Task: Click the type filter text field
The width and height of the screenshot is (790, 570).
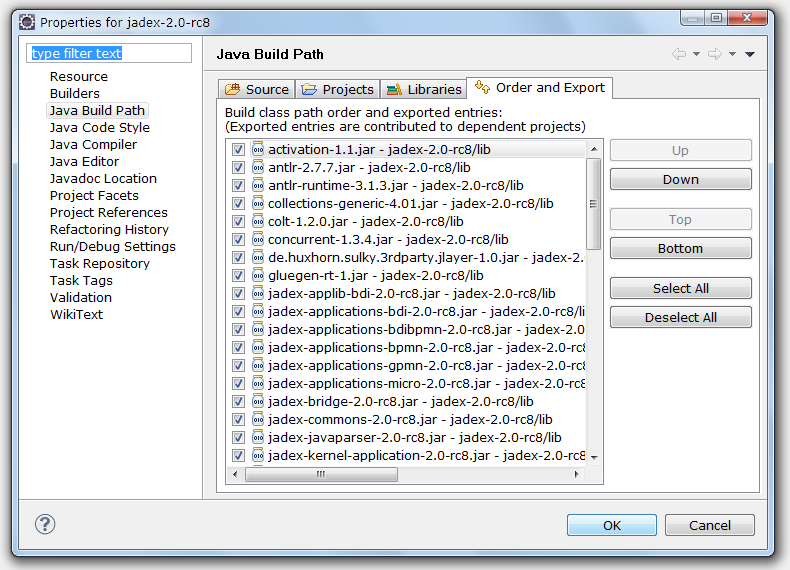Action: [108, 53]
